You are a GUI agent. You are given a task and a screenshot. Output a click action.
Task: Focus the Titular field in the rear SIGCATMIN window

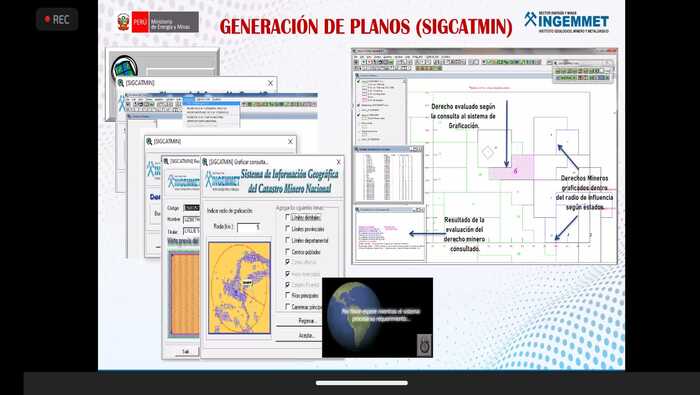click(x=191, y=231)
